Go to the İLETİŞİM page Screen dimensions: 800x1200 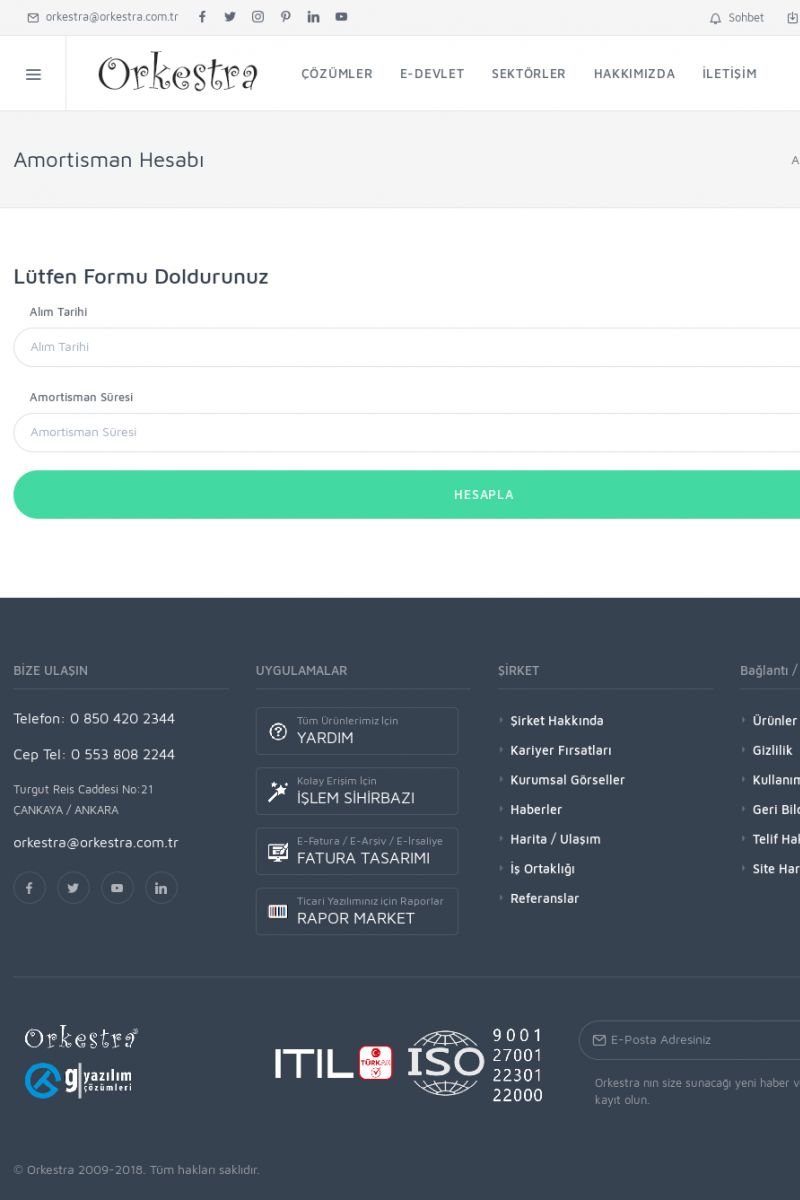click(729, 74)
